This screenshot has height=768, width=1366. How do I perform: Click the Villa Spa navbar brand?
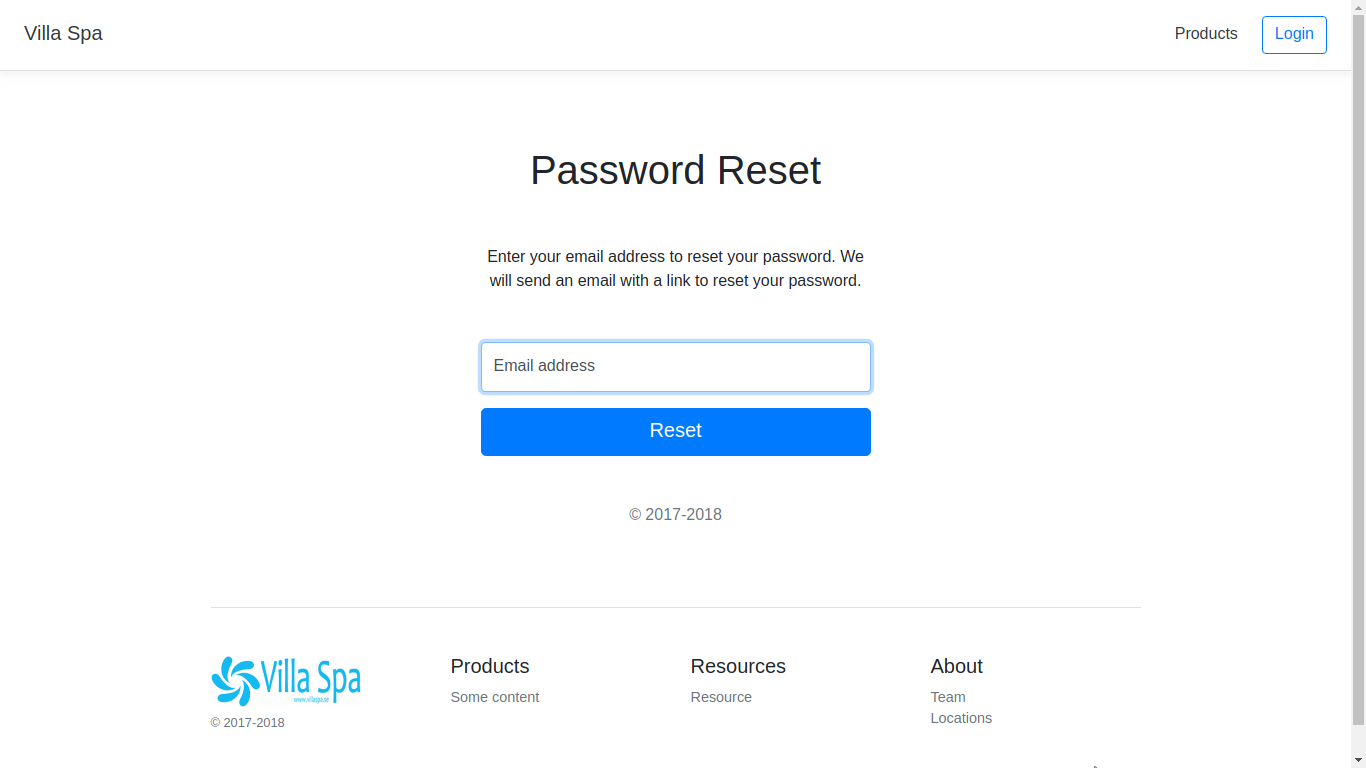[63, 34]
